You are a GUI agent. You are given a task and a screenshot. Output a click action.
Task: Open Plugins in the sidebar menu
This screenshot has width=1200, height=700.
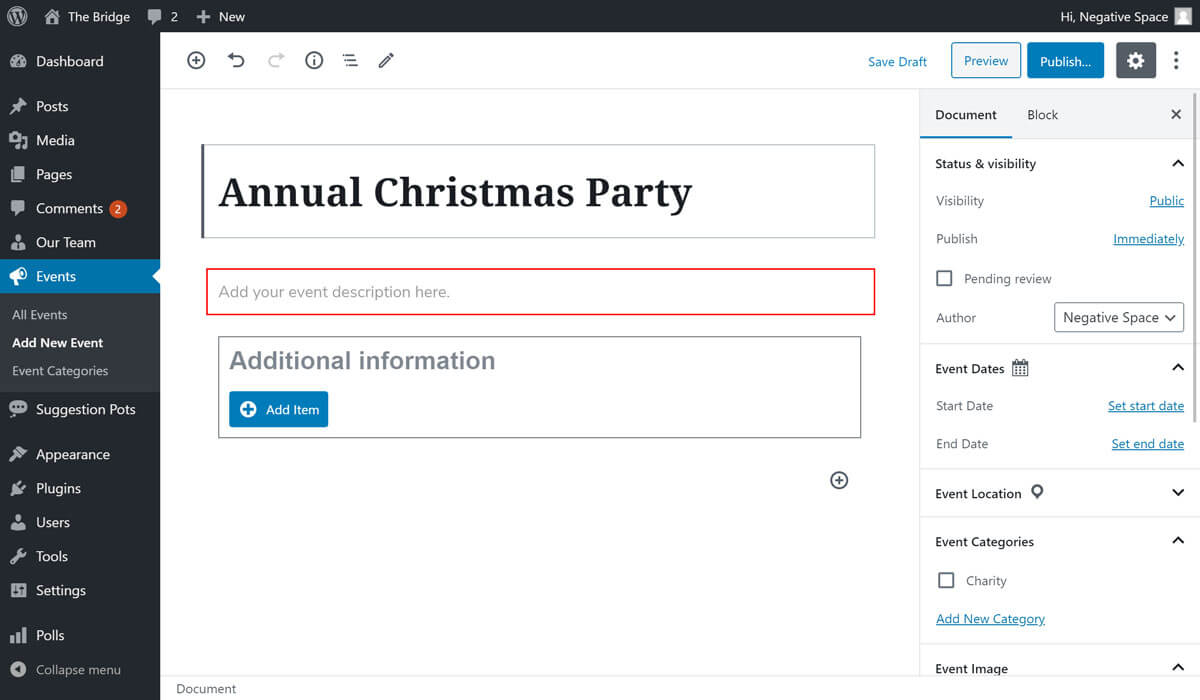[x=58, y=488]
